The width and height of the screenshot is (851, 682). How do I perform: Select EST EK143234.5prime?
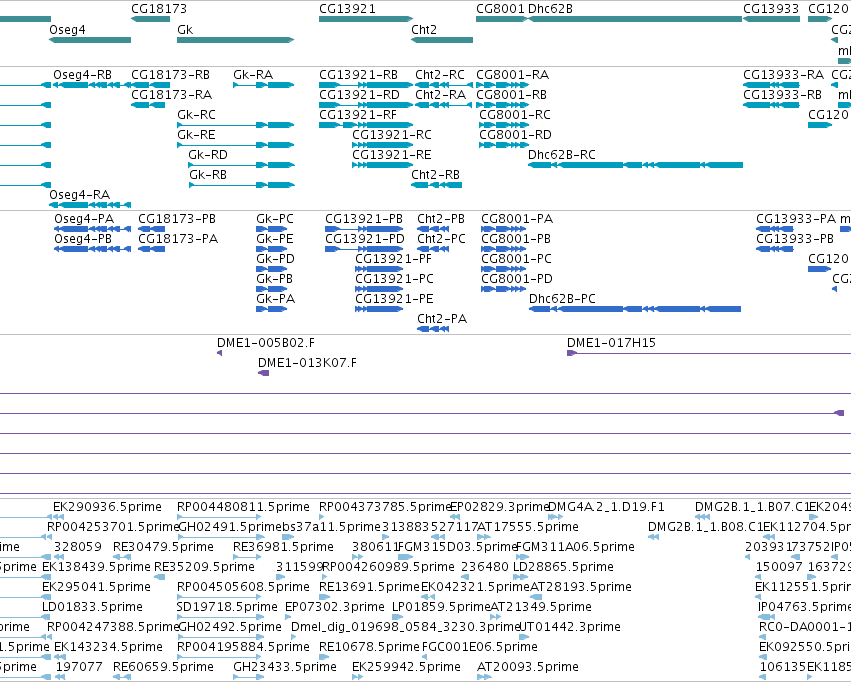click(109, 647)
